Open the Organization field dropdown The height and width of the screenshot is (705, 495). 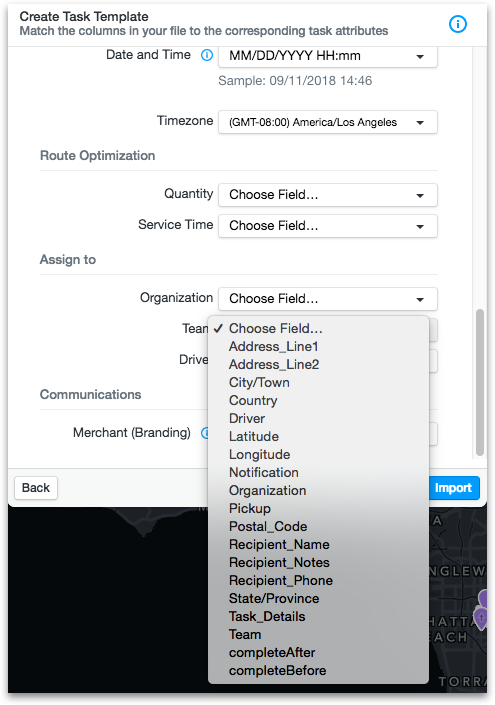328,299
